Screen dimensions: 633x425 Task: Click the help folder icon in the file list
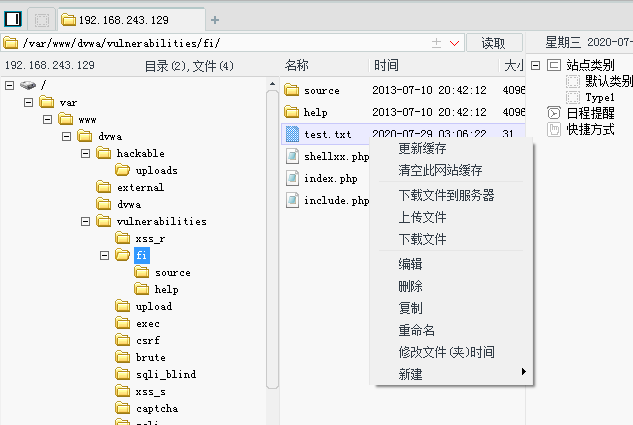coord(291,112)
